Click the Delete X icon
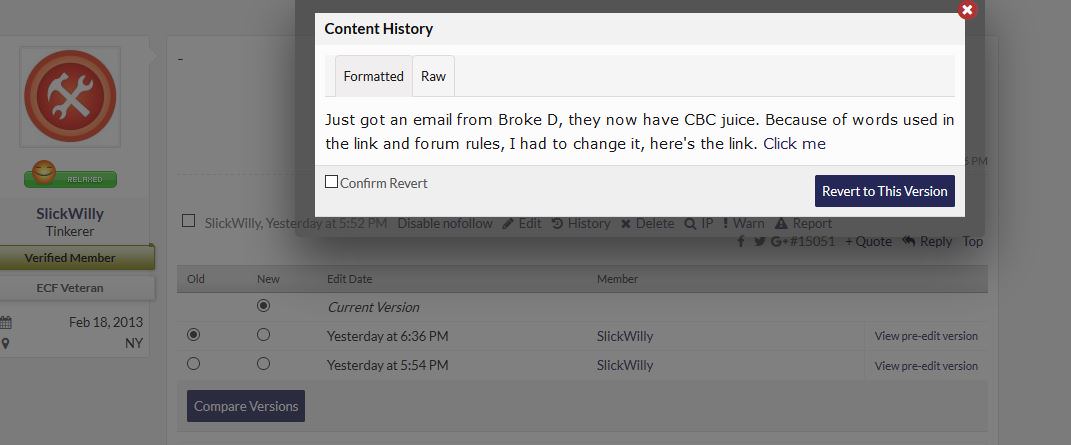The height and width of the screenshot is (445, 1071). pyautogui.click(x=626, y=224)
